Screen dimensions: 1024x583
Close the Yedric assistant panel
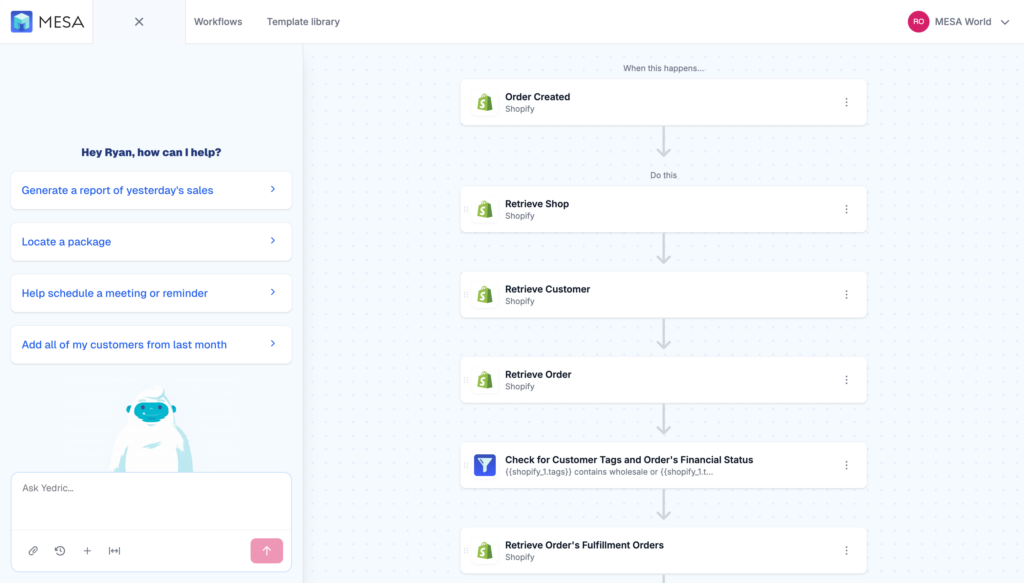point(139,22)
